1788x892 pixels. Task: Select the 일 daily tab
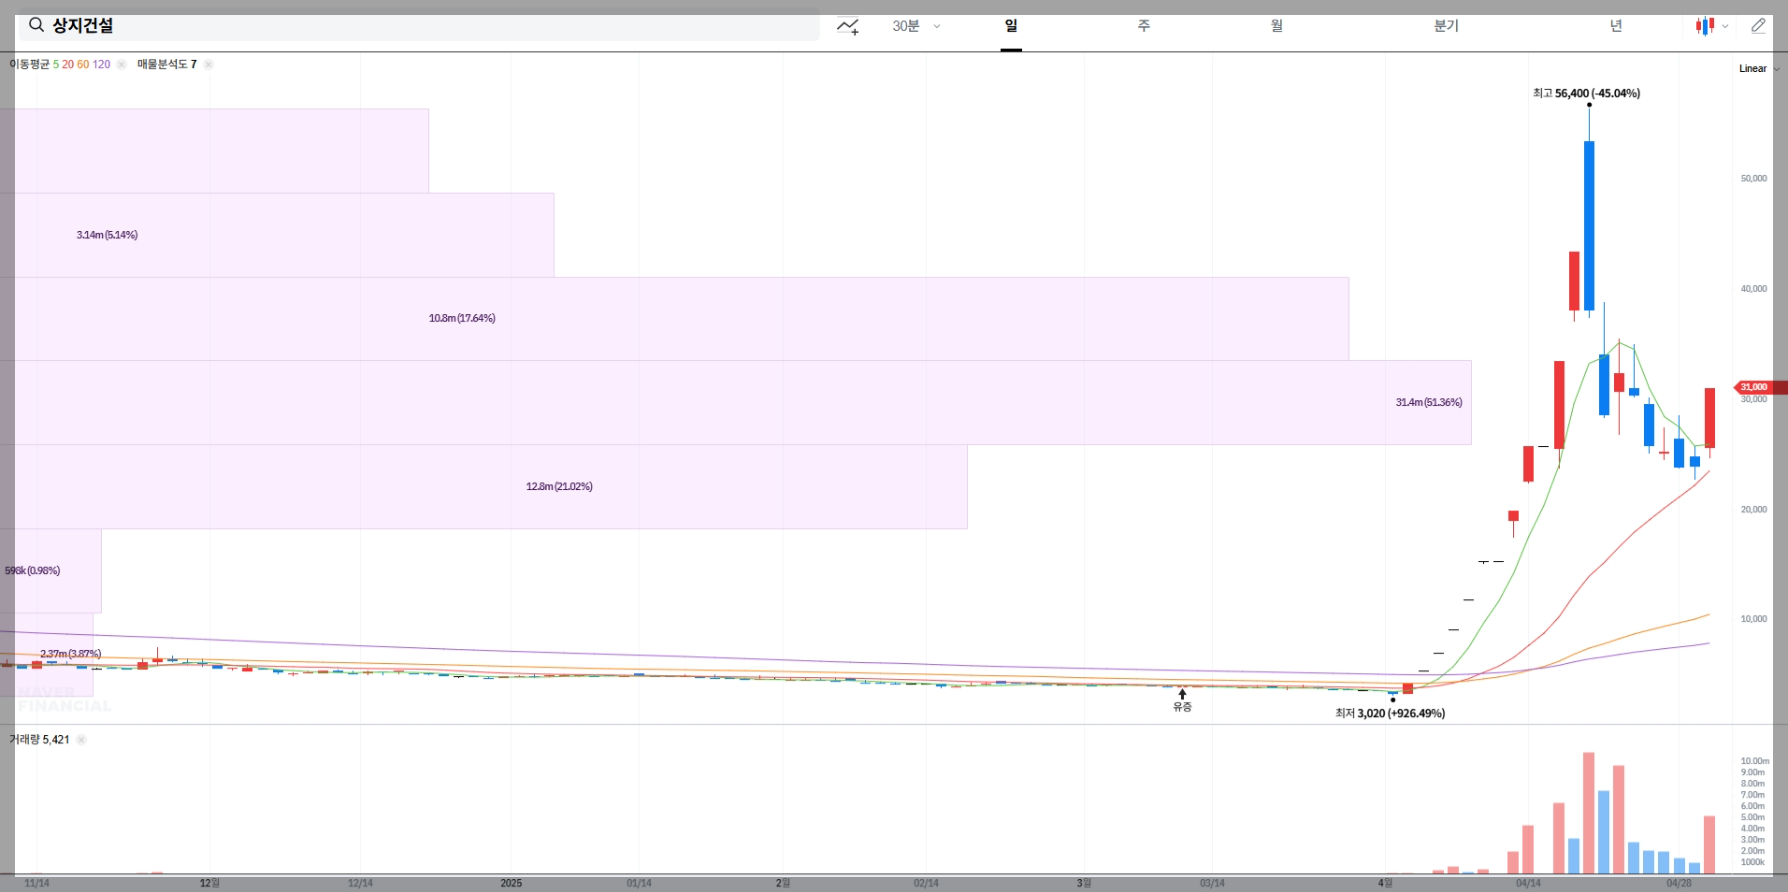point(1011,26)
